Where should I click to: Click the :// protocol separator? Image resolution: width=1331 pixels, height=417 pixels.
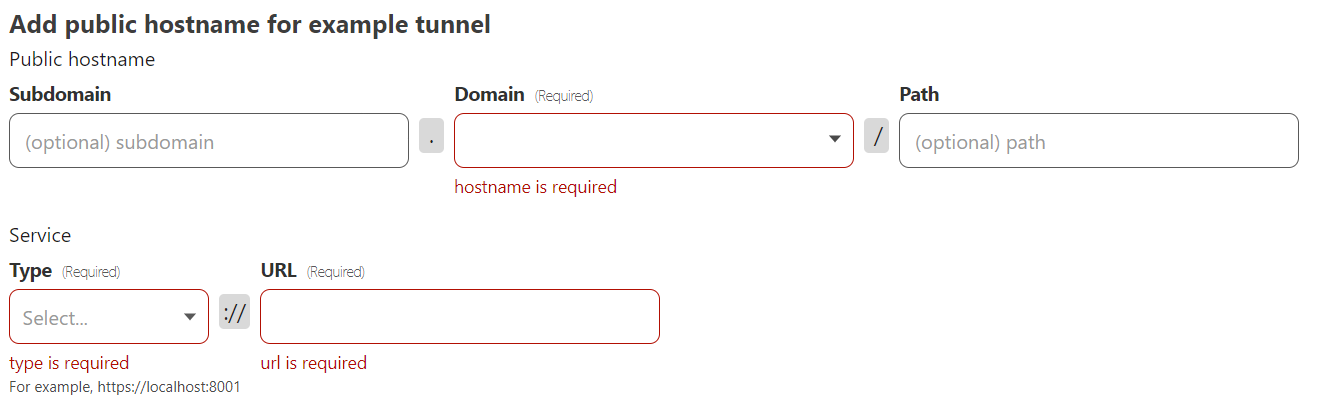(234, 312)
